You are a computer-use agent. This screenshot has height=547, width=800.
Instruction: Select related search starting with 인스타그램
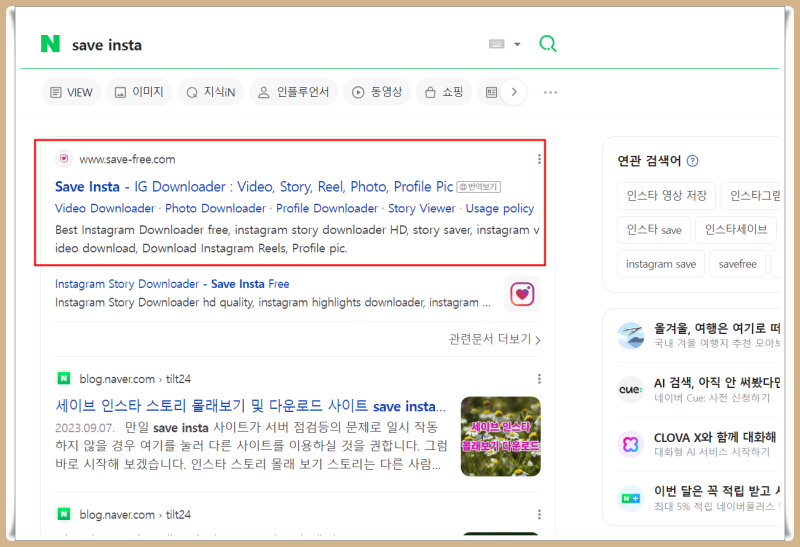(751, 195)
